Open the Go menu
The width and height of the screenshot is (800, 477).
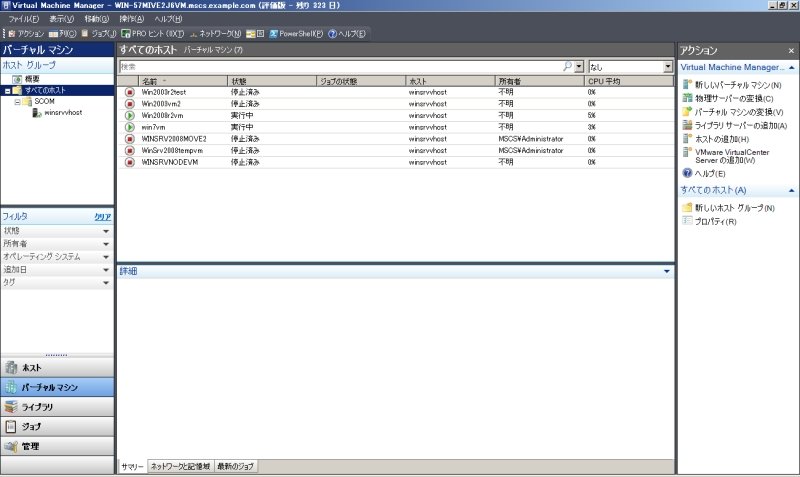point(96,19)
